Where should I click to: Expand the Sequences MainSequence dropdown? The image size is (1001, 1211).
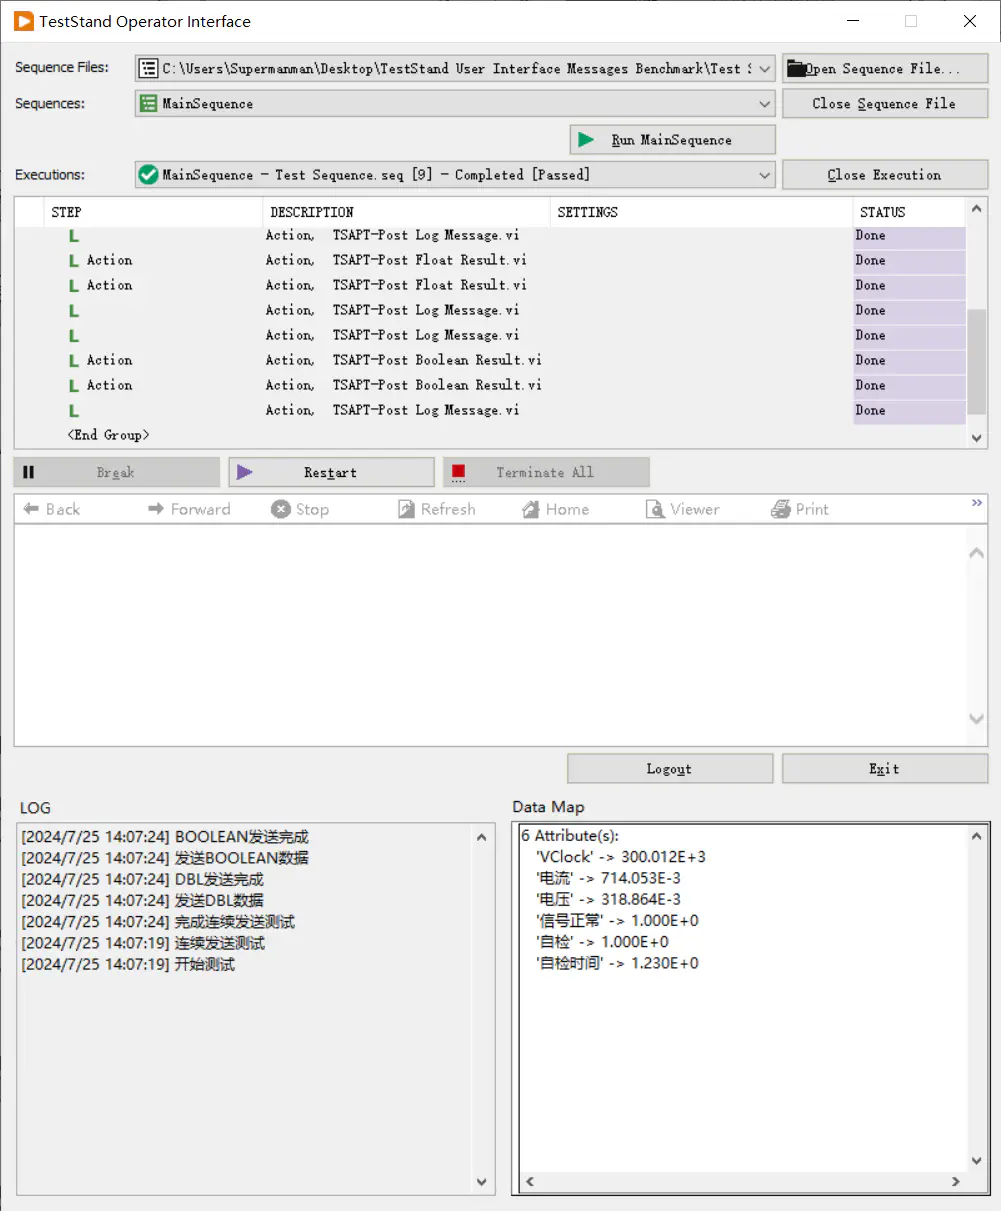(x=765, y=104)
